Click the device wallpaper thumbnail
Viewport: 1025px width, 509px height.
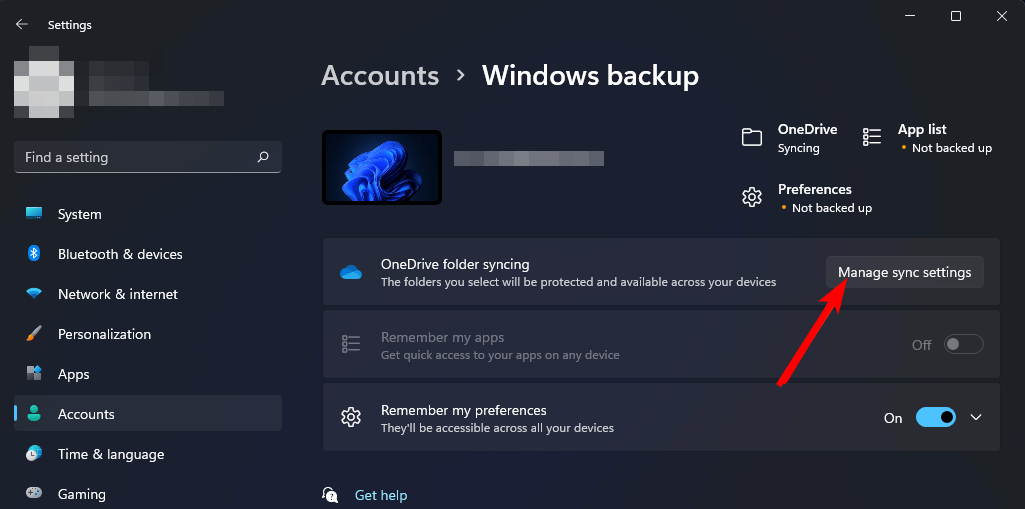click(x=382, y=167)
